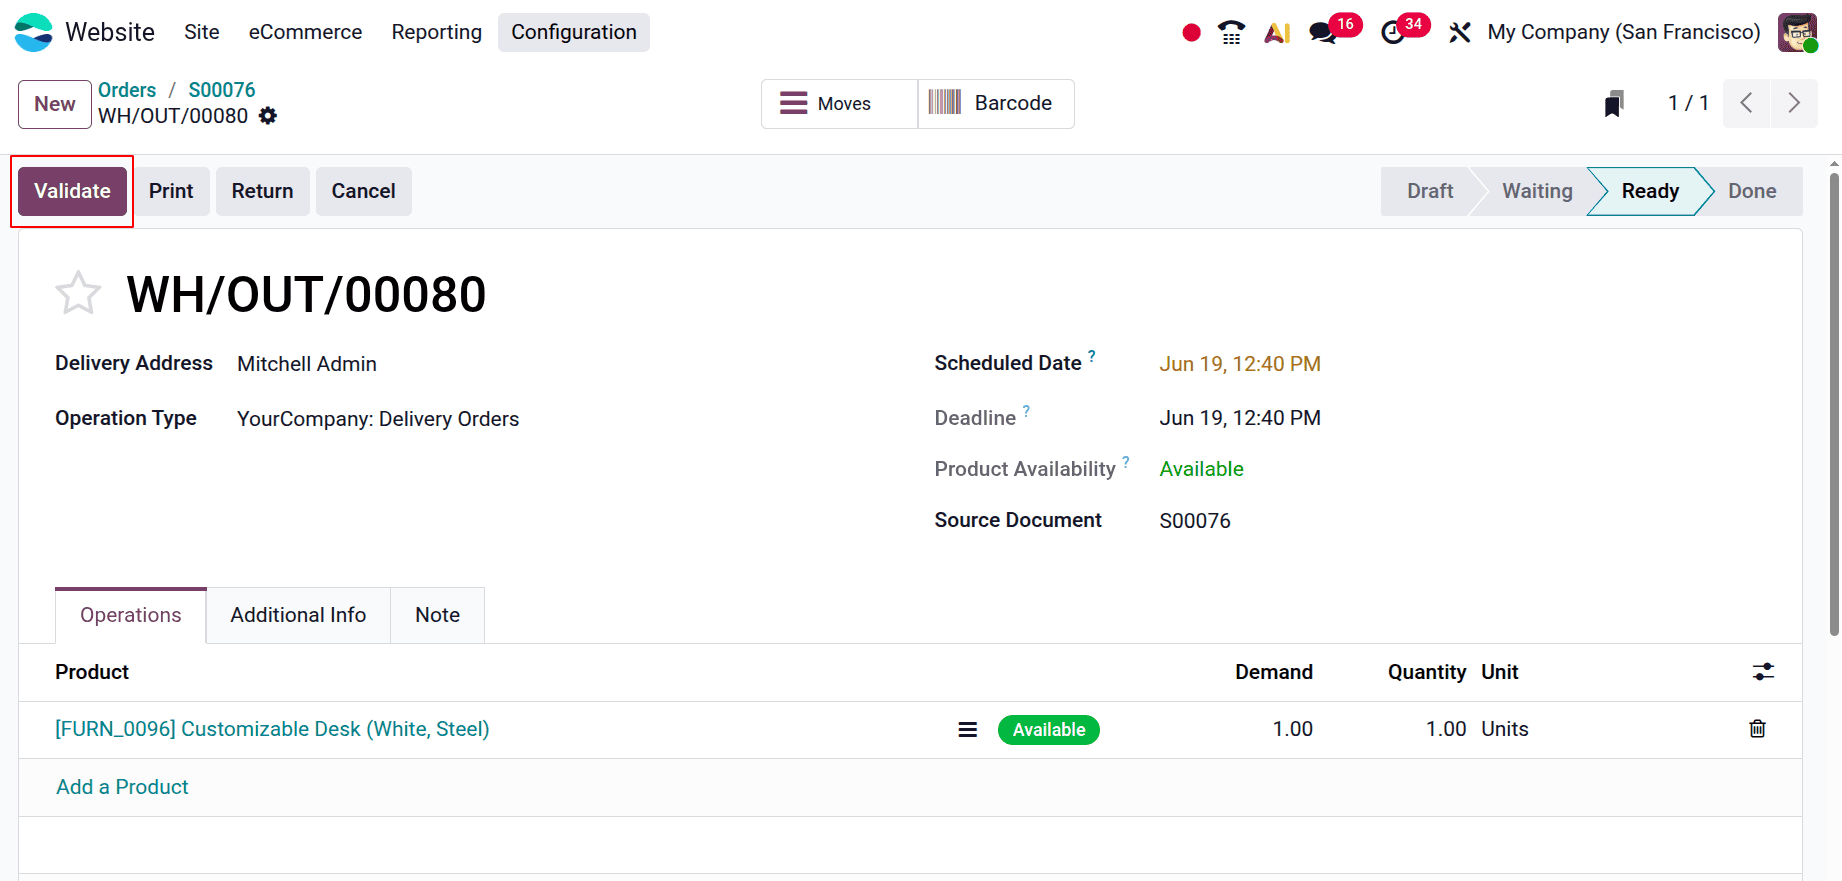The height and width of the screenshot is (881, 1842).
Task: Click the Available product availability value
Action: [x=1201, y=469]
